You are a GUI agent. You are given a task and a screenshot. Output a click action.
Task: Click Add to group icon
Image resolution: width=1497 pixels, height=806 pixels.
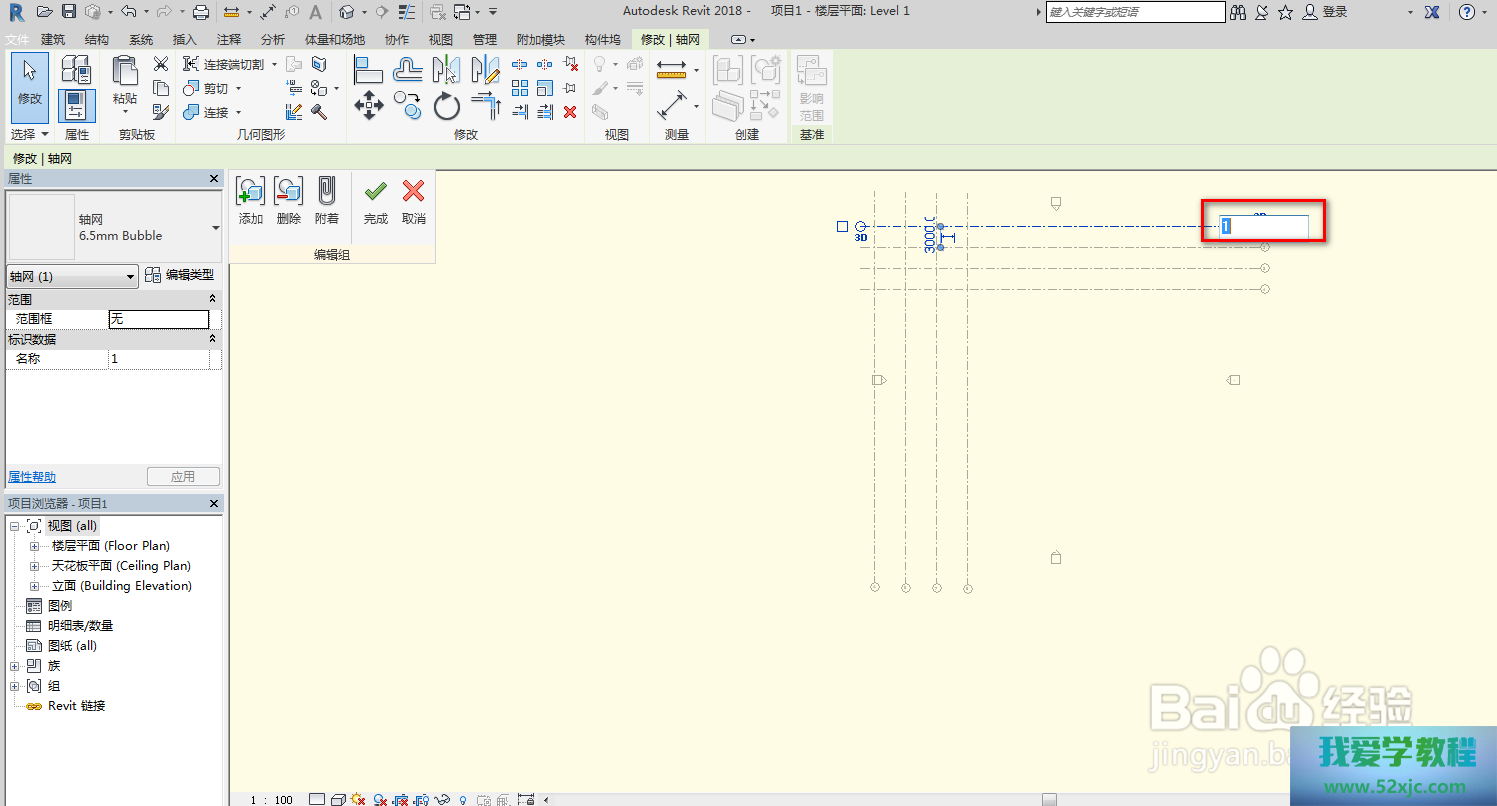250,190
